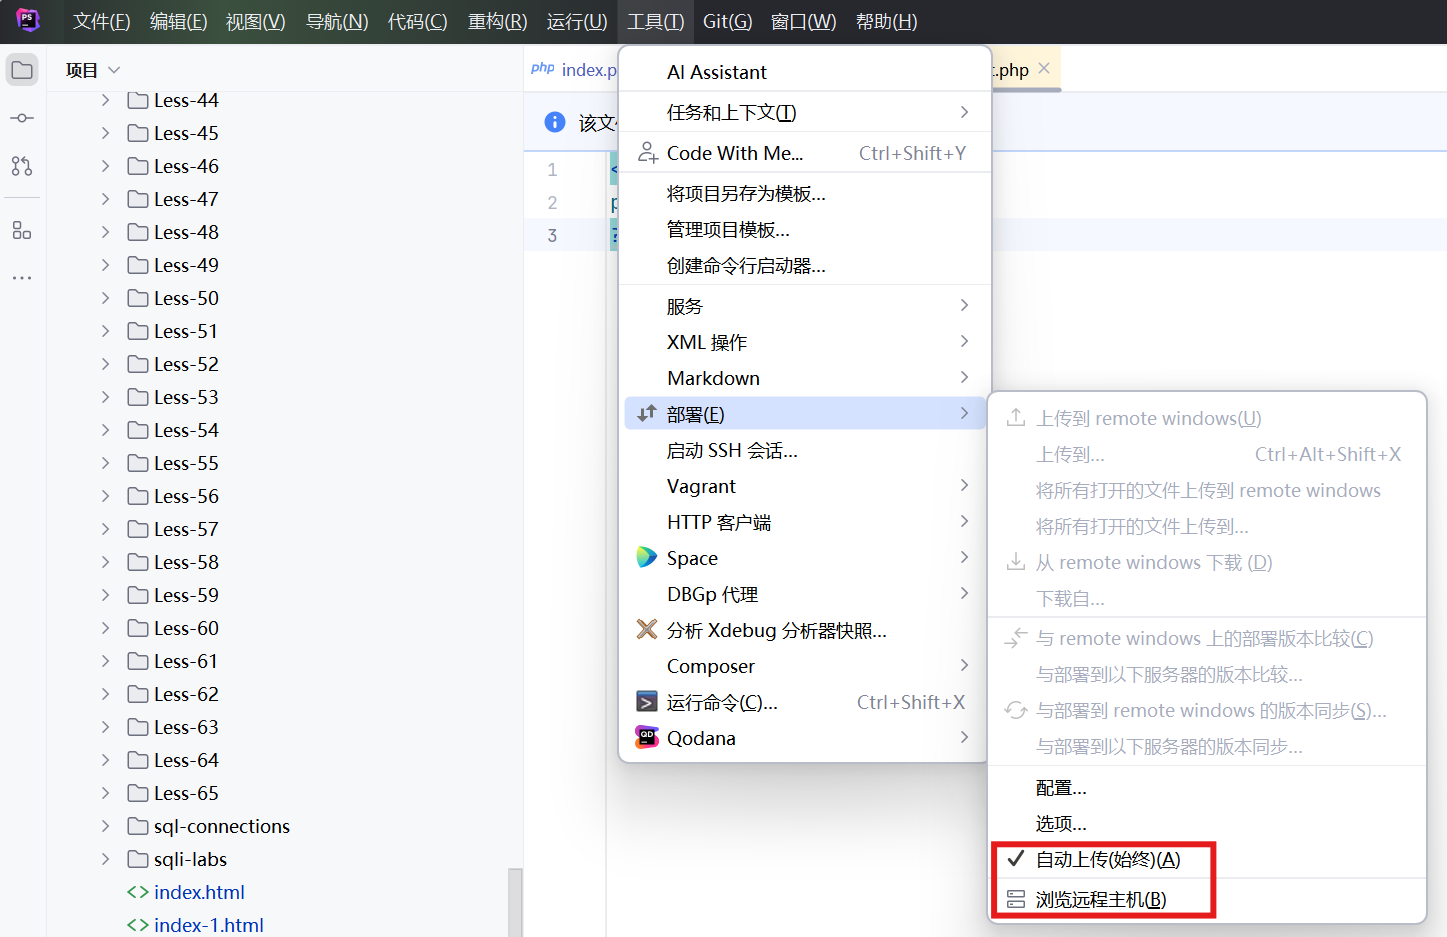Toggle 自动上传(始终) checkmark option

pyautogui.click(x=1107, y=859)
